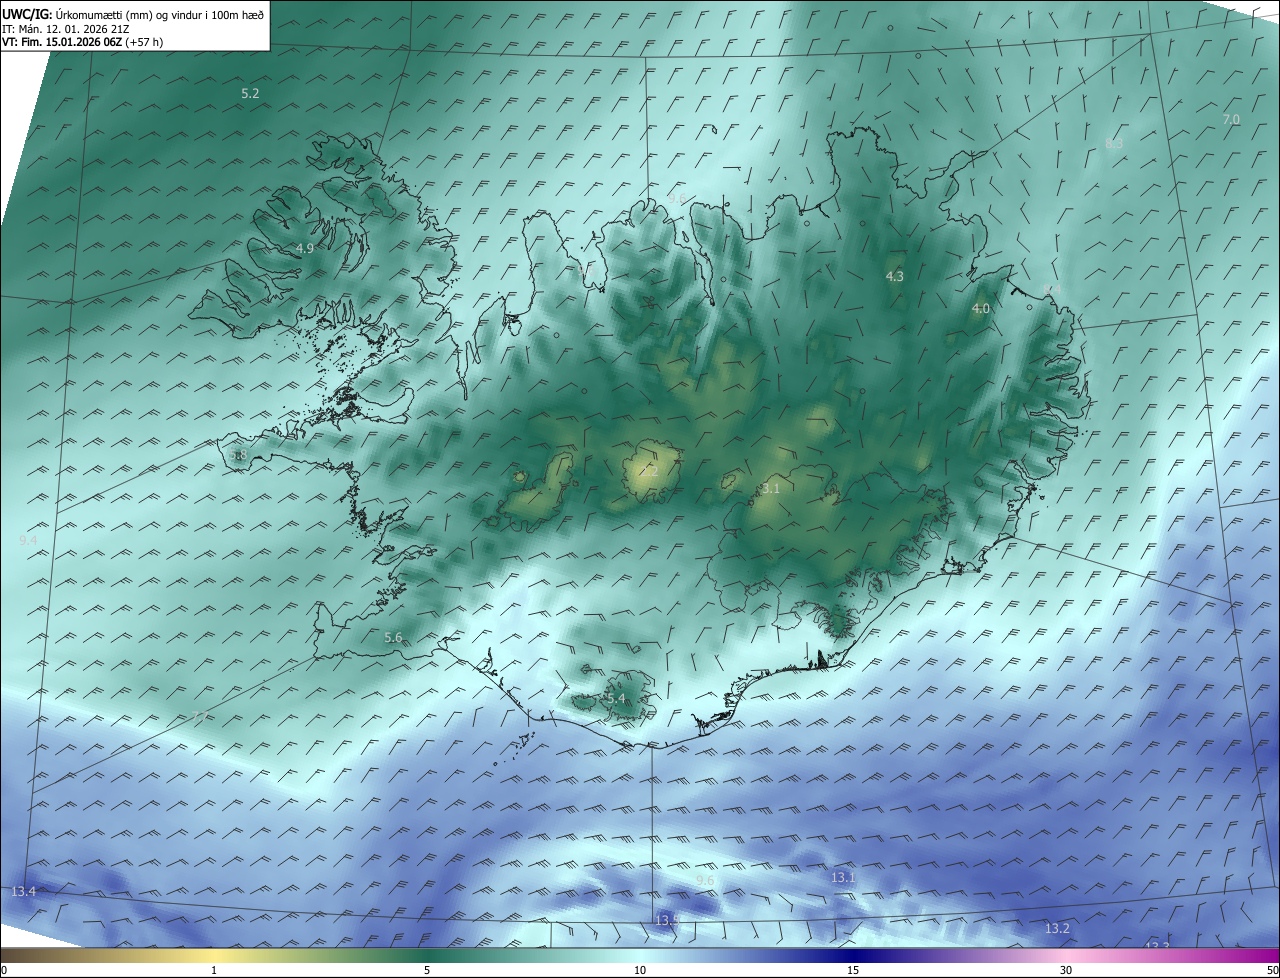This screenshot has width=1280, height=978.
Task: Click the map value '13.4' in the southwest corner
Action: pyautogui.click(x=23, y=891)
